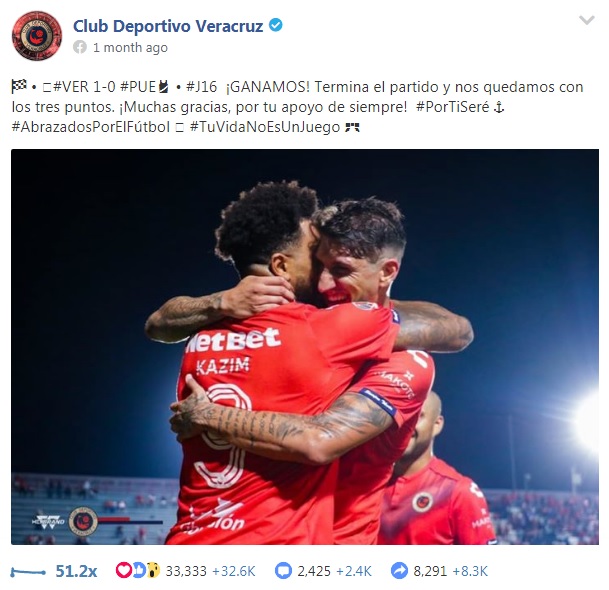Click the heart love reaction icon
The width and height of the screenshot is (609, 590).
124,570
